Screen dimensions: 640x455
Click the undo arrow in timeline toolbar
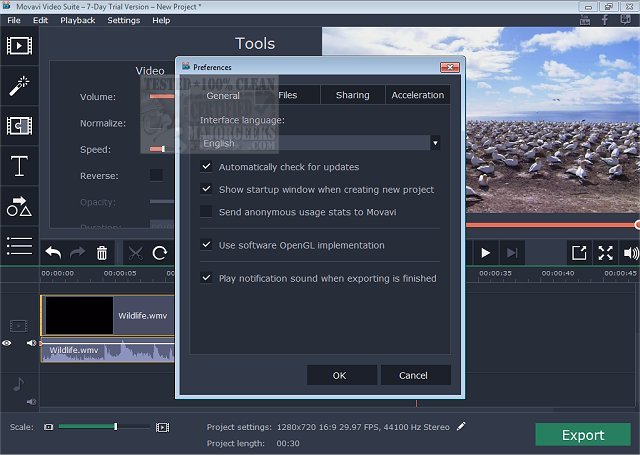53,253
